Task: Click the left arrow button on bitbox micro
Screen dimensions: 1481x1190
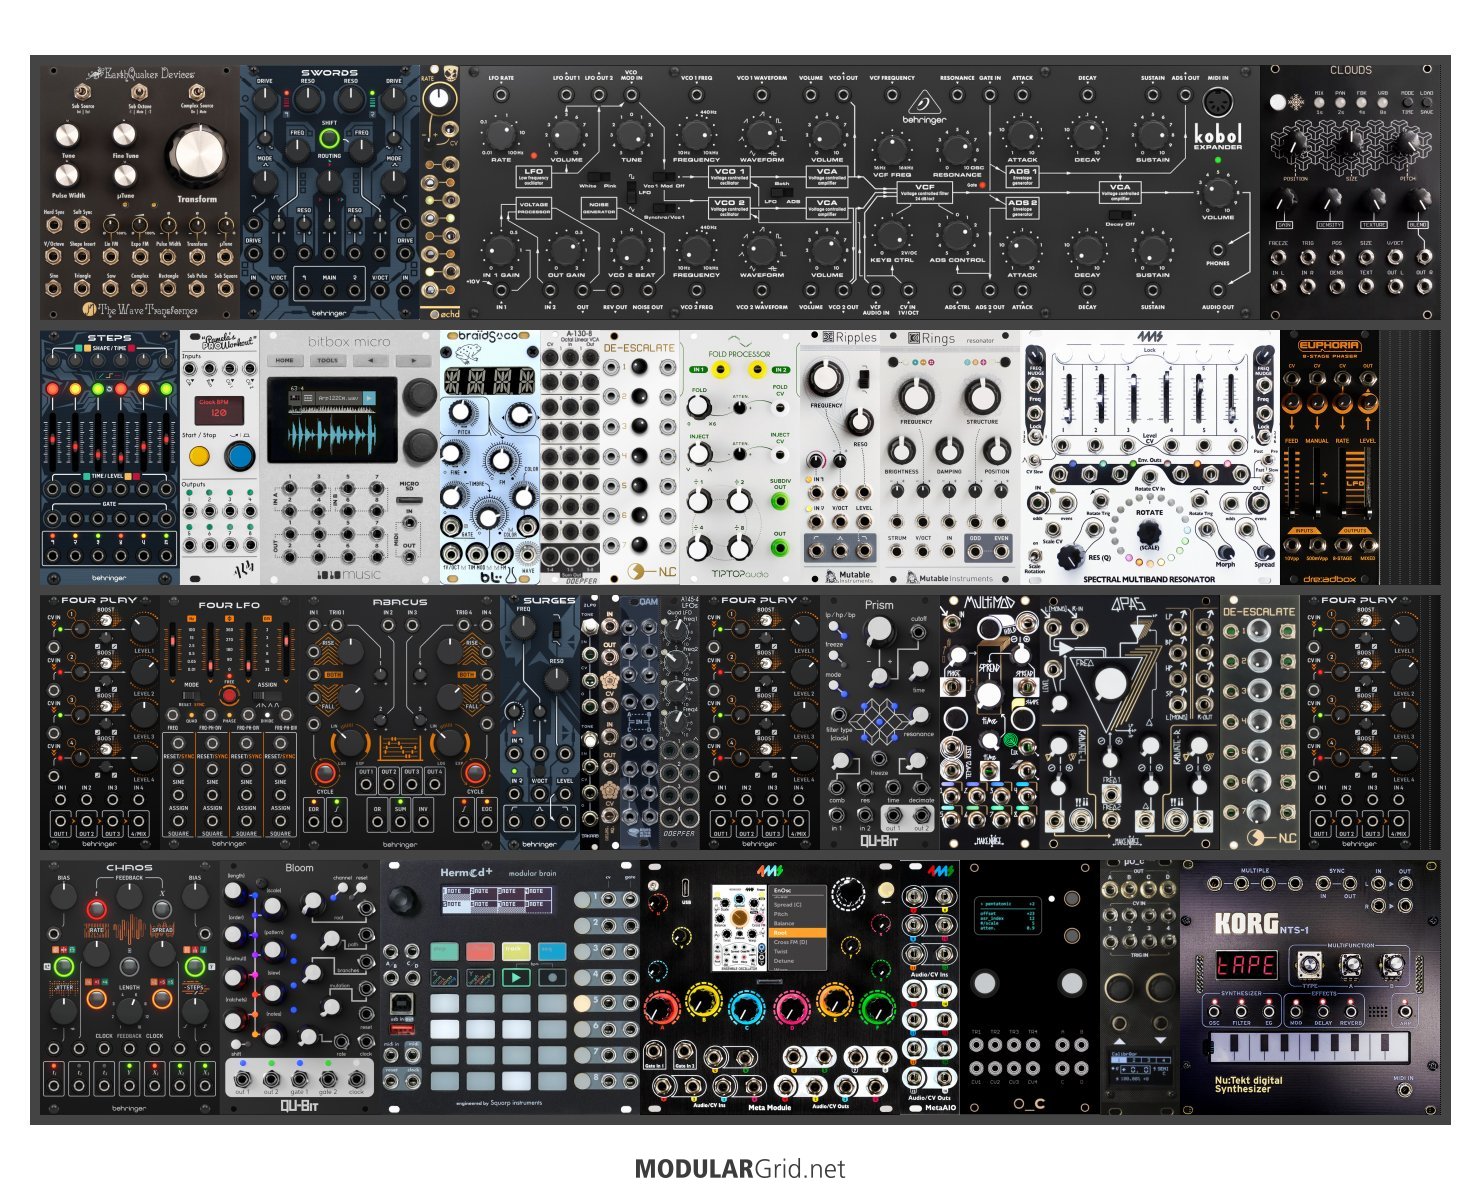Action: [x=369, y=360]
